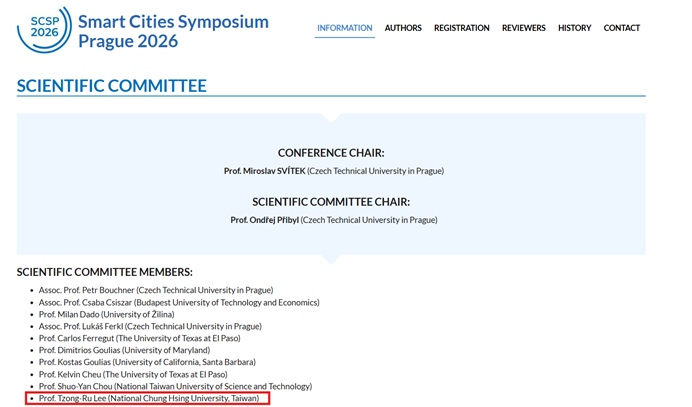692x407 pixels.
Task: Click the Scientific Committee page heading
Action: coord(112,86)
